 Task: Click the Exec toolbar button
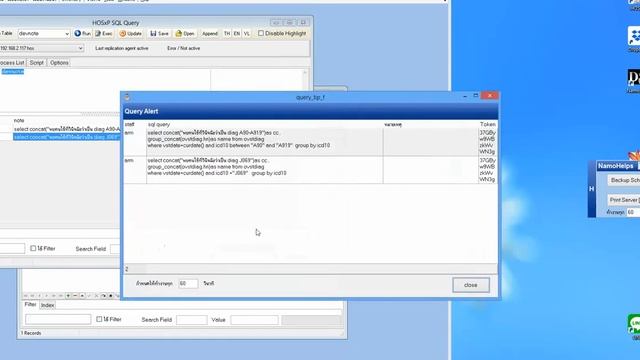[104, 33]
